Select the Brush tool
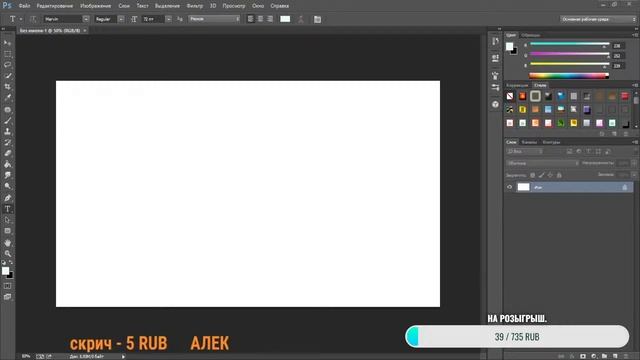Image resolution: width=640 pixels, height=360 pixels. point(7,121)
